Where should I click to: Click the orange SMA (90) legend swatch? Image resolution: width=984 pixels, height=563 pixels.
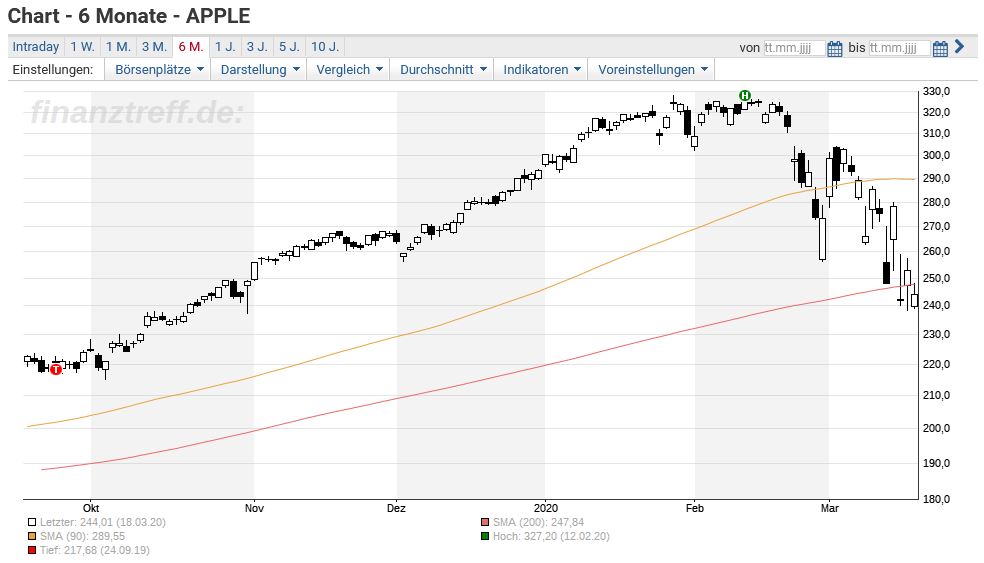click(32, 536)
